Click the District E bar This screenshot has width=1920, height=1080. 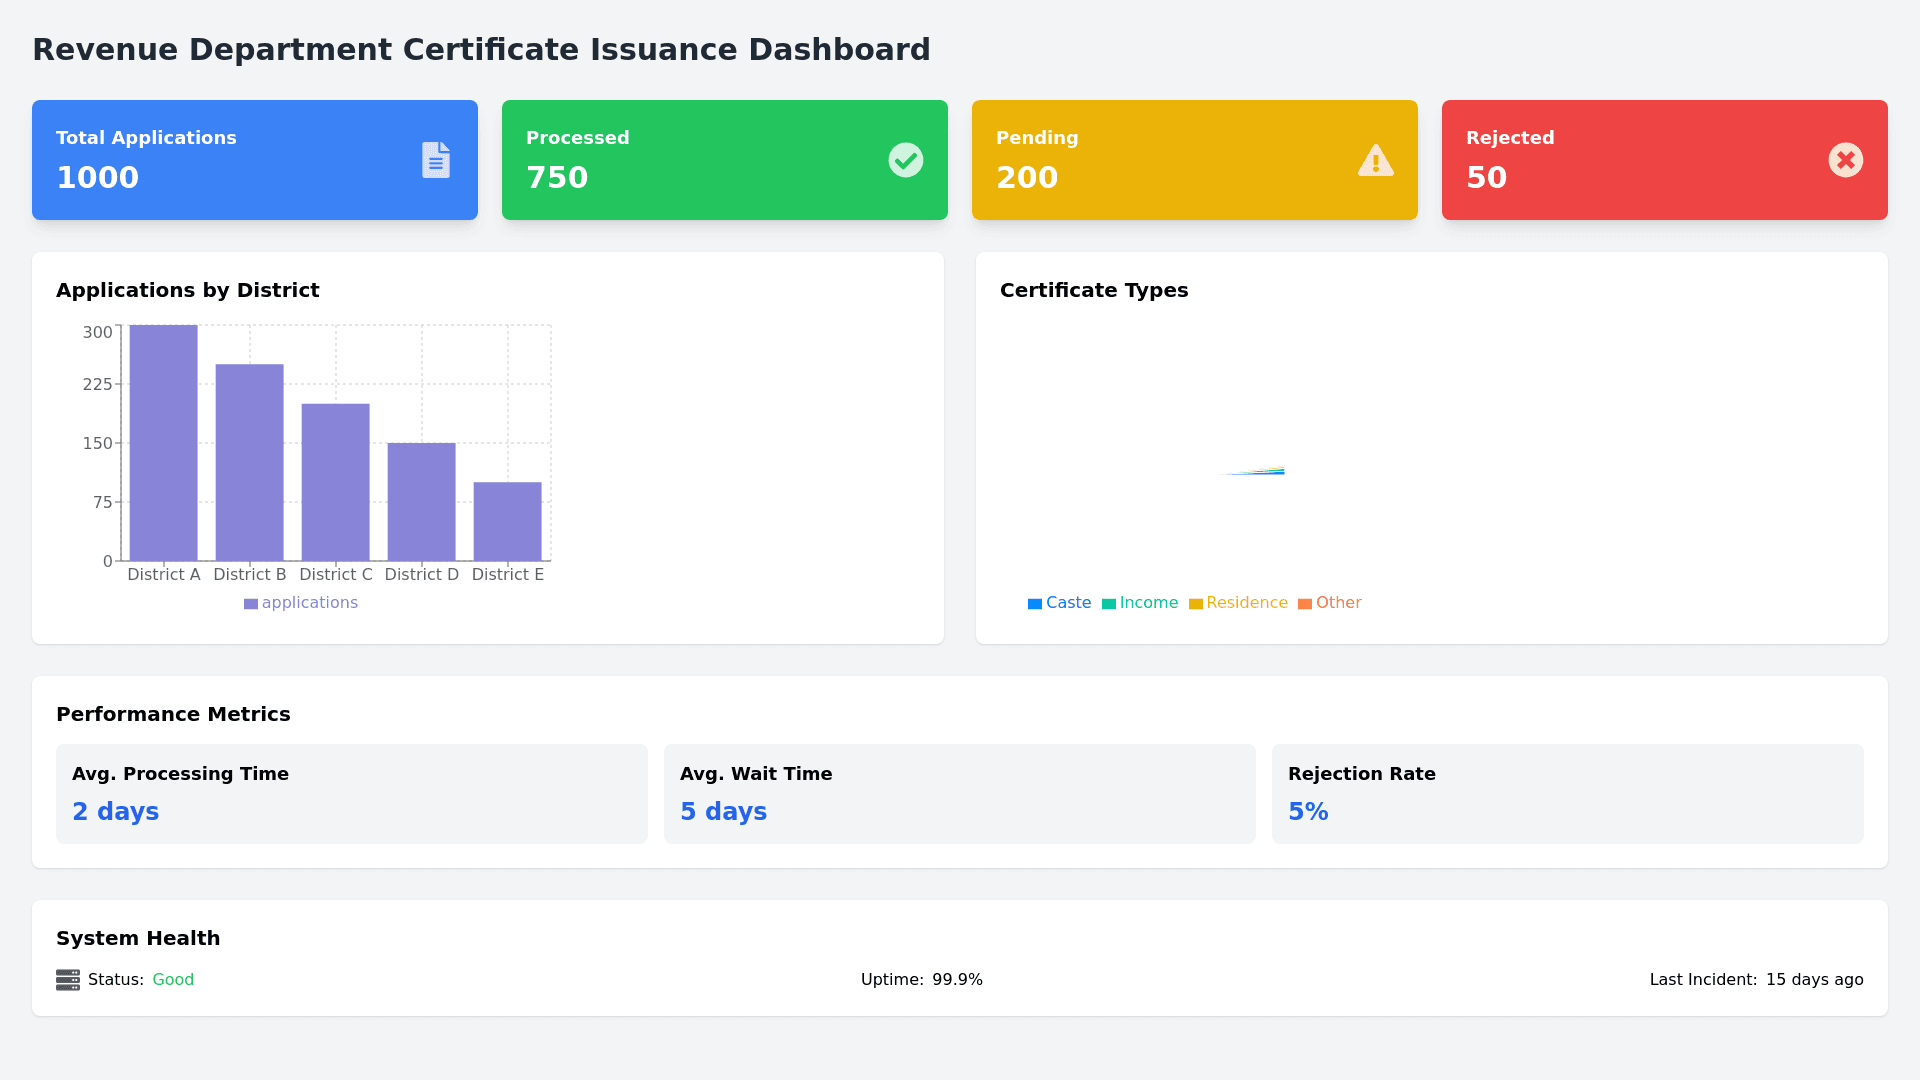point(508,521)
